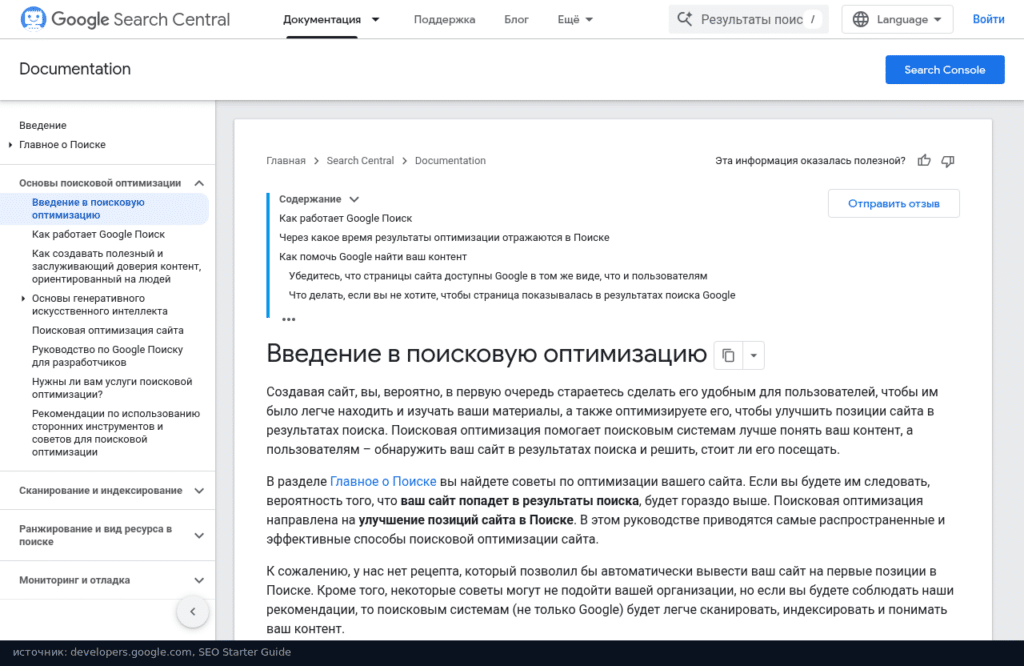This screenshot has width=1024, height=666.
Task: Collapse Основы поисковой оптимизации section
Action: tap(199, 183)
